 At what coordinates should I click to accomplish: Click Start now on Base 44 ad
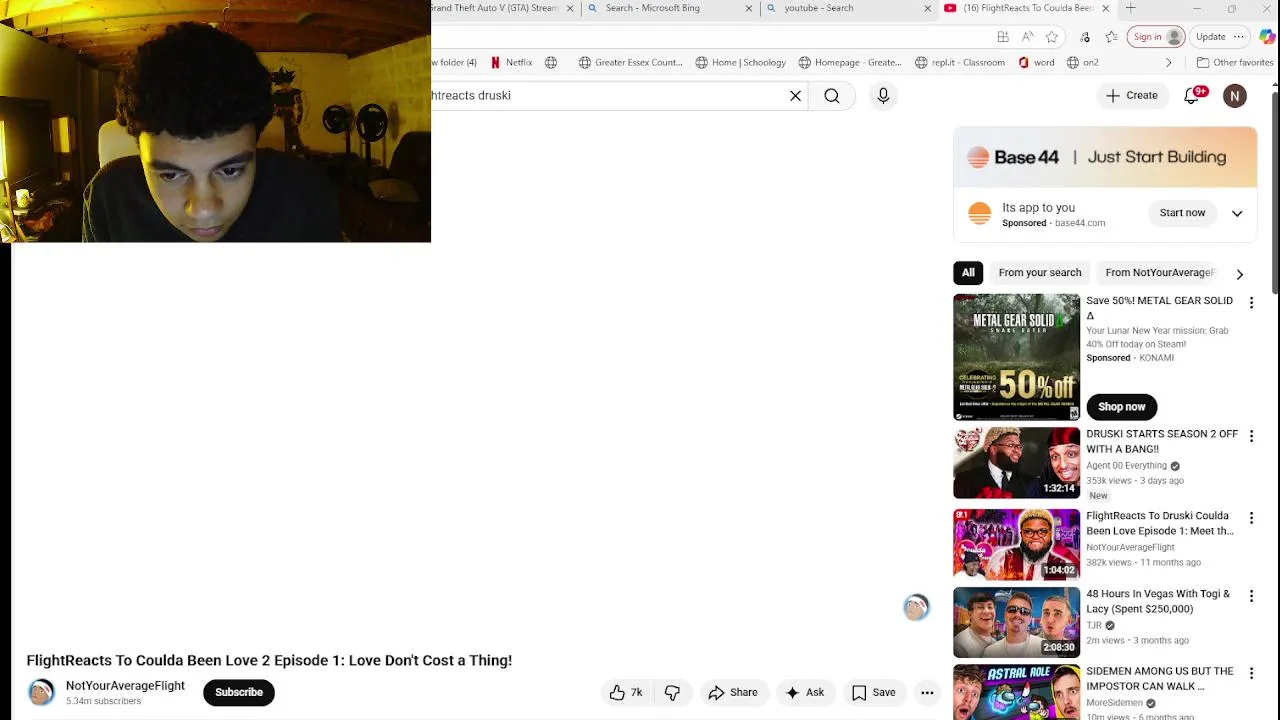tap(1182, 213)
